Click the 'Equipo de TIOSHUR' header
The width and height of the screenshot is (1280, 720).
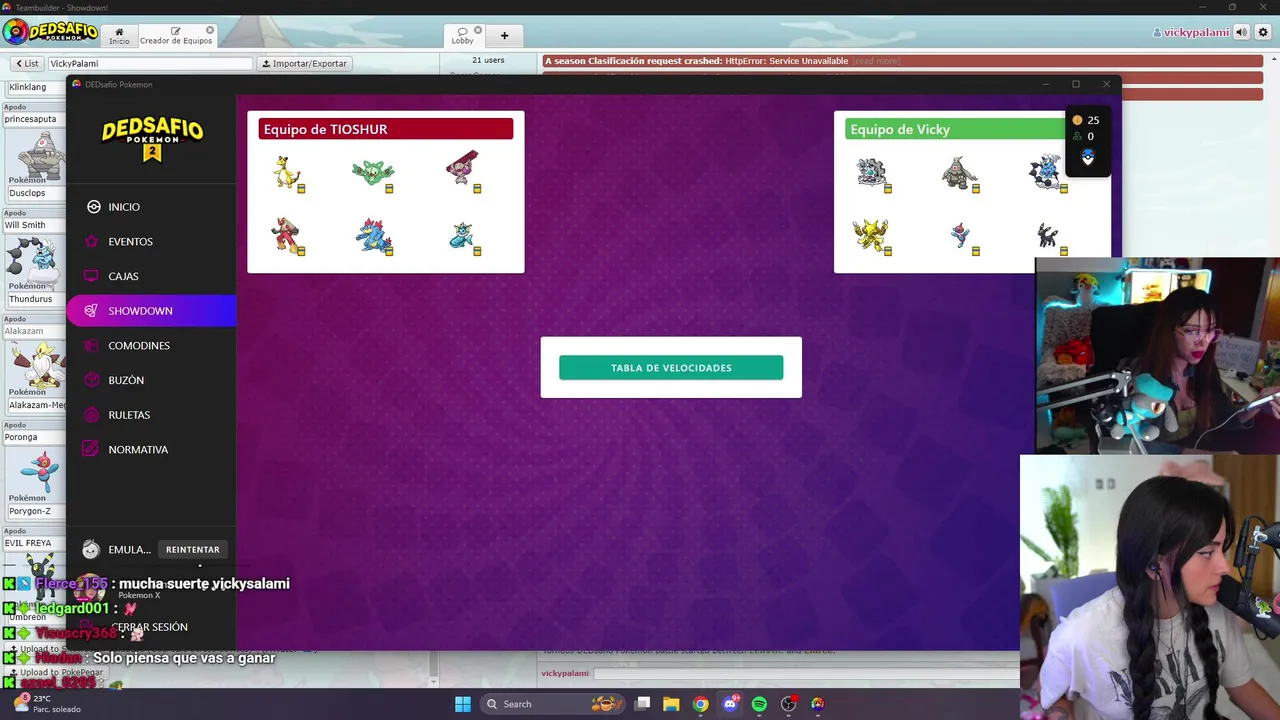click(x=385, y=129)
